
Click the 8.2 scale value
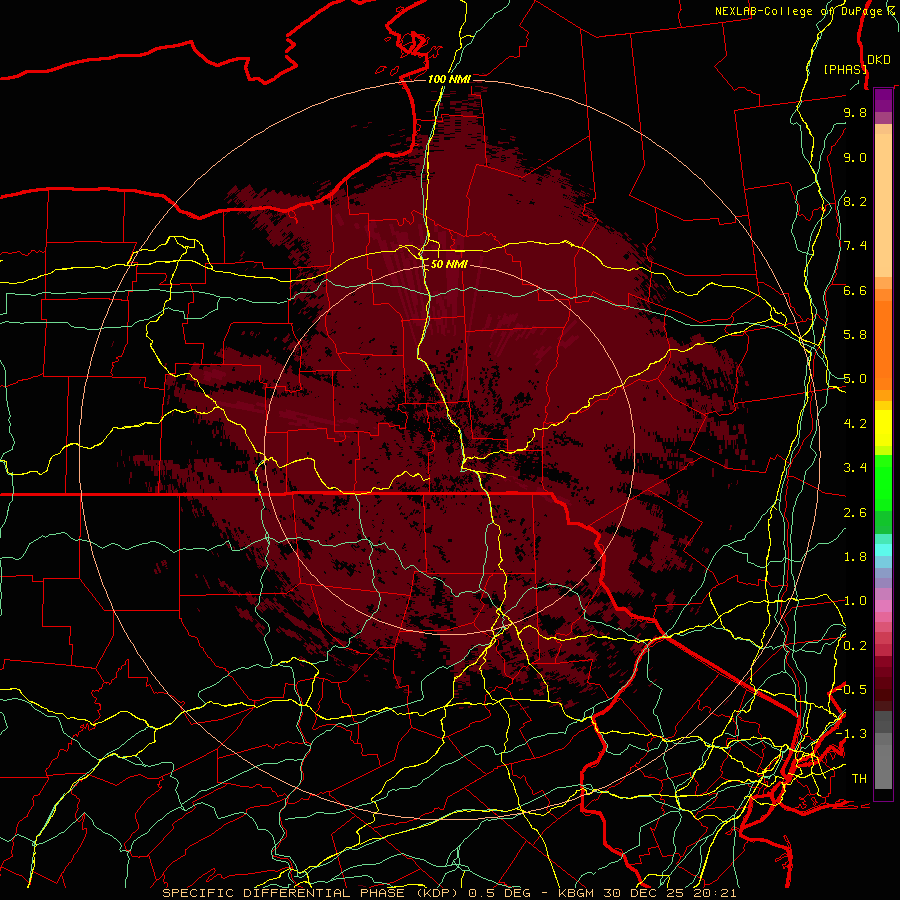tap(855, 202)
